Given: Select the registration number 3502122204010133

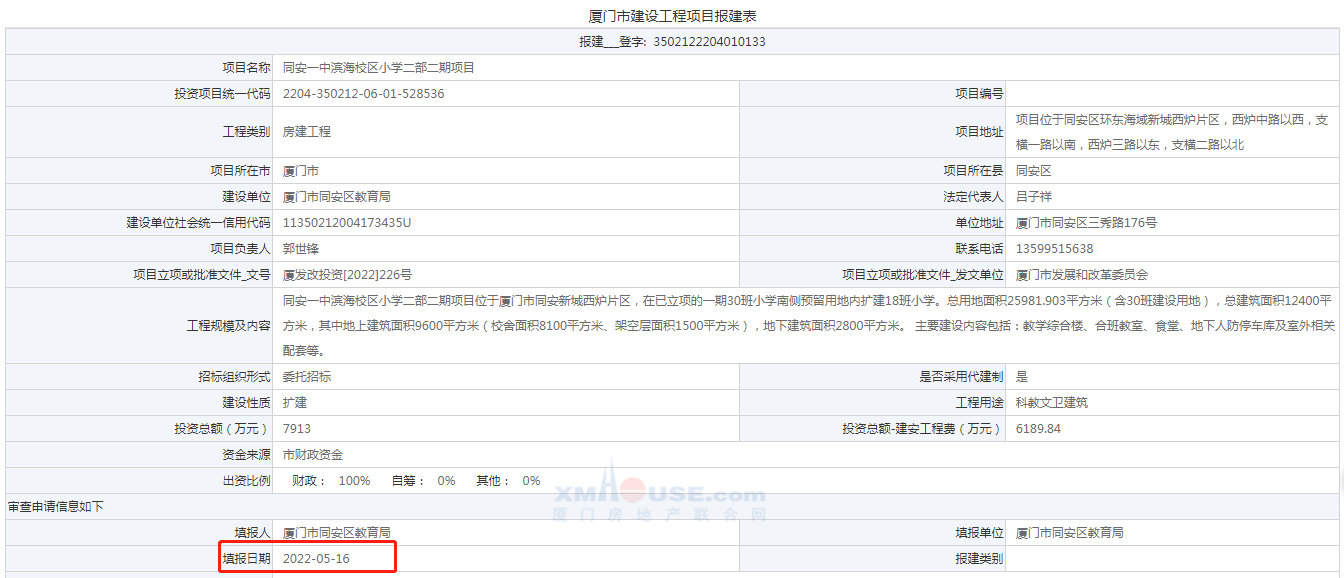Looking at the screenshot, I should [709, 42].
